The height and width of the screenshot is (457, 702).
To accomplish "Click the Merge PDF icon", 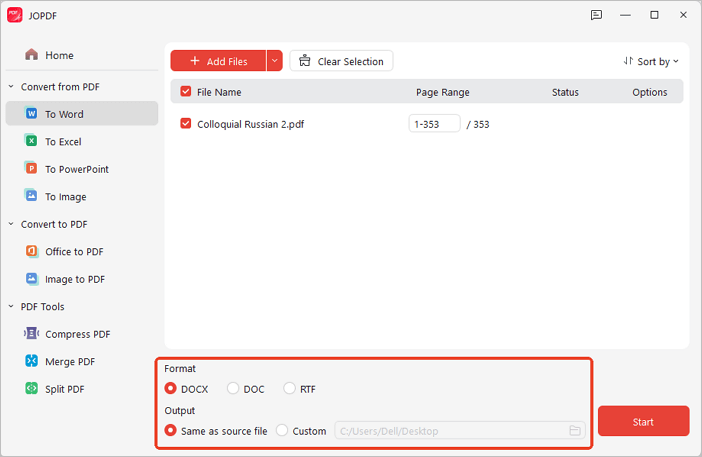I will click(x=32, y=361).
